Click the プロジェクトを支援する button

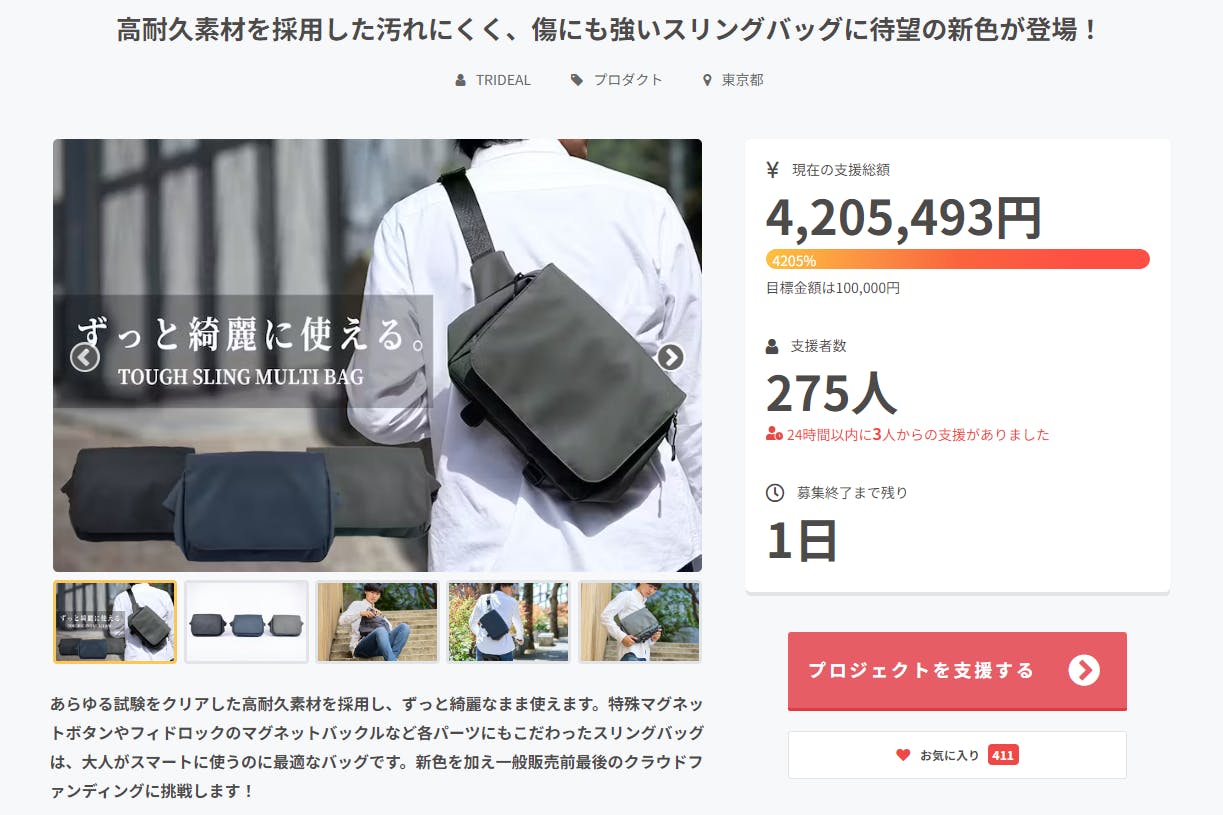tap(957, 671)
